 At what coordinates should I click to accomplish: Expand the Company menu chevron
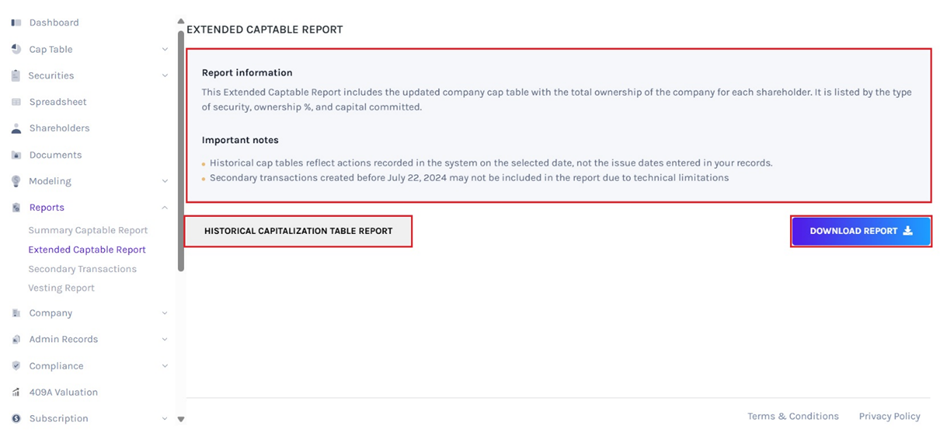point(165,313)
